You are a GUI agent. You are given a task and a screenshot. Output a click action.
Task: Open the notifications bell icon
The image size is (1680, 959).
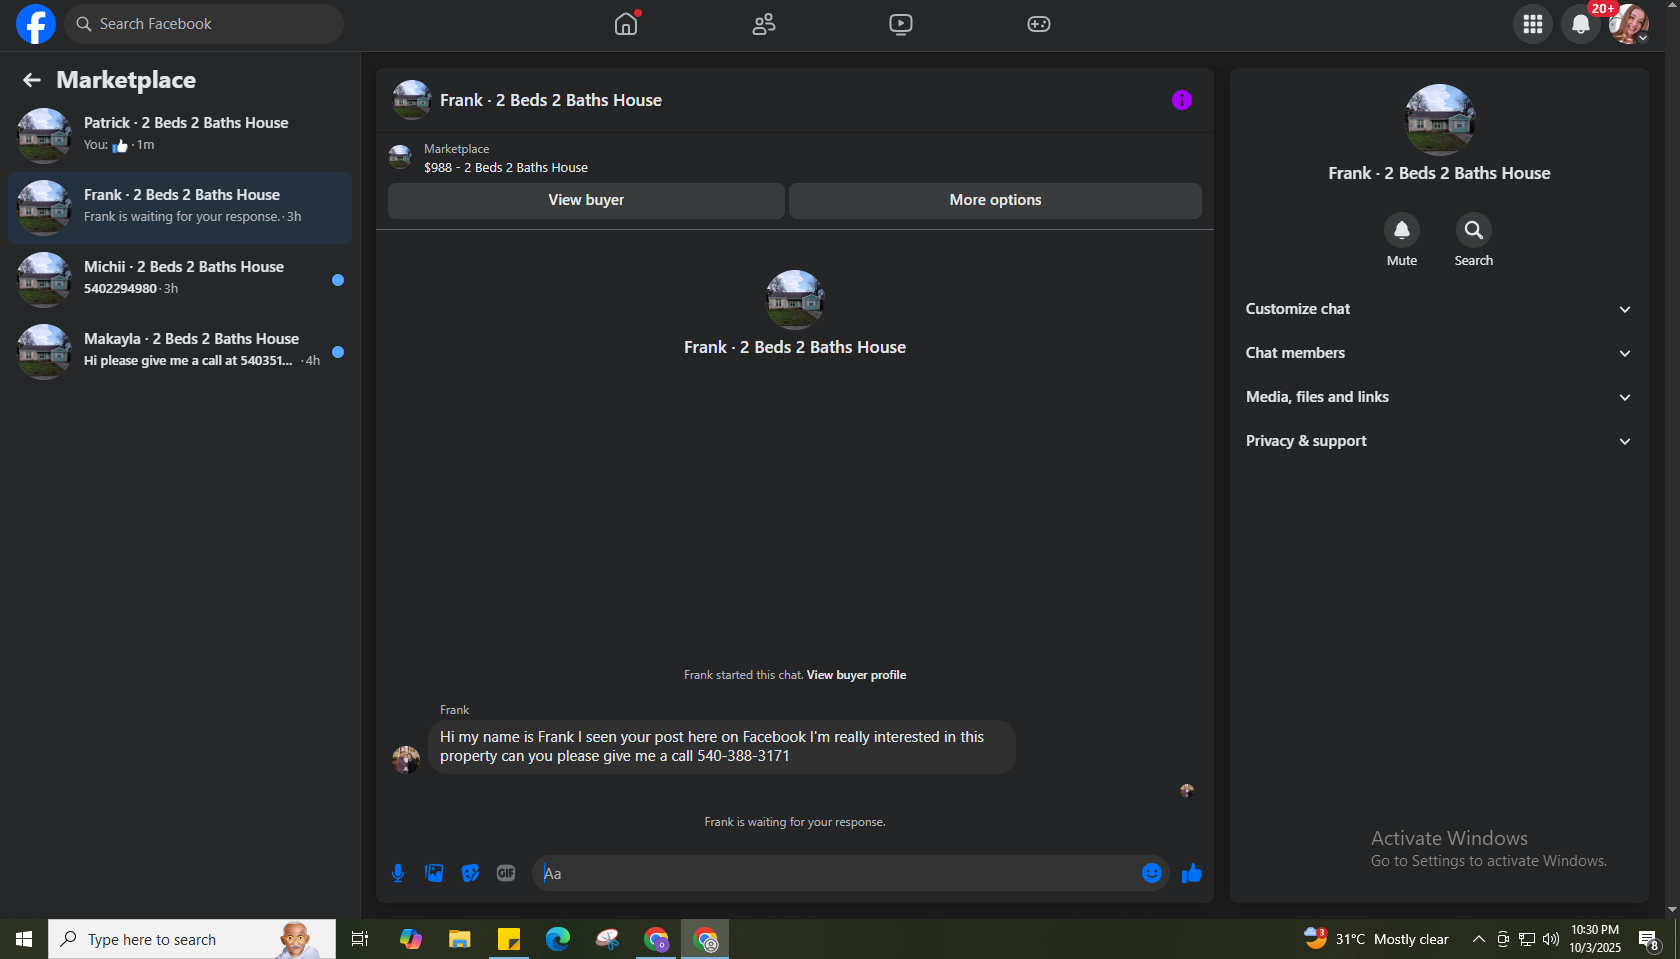coord(1581,24)
